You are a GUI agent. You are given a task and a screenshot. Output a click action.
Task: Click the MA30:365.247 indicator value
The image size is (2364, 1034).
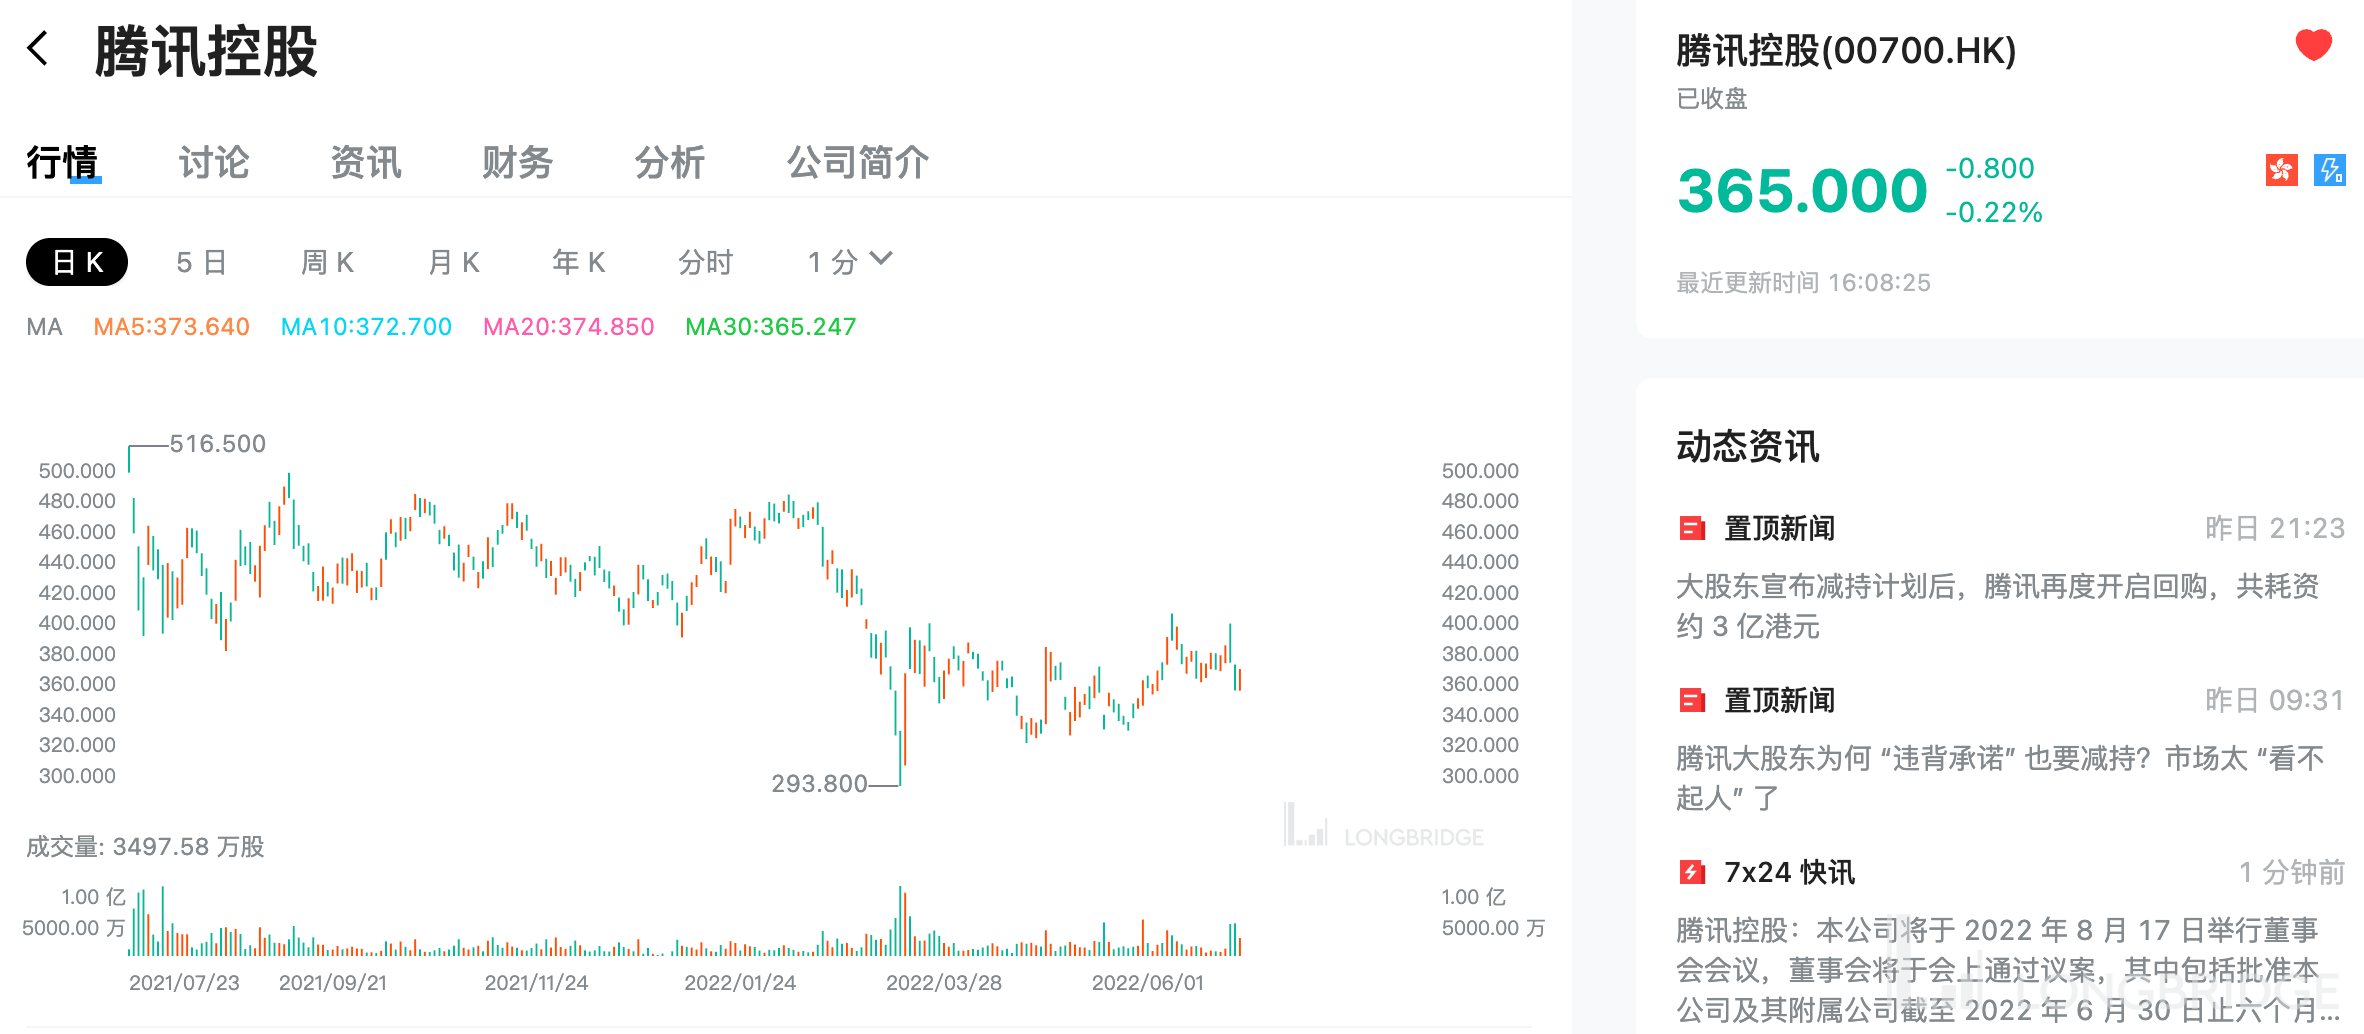pos(770,327)
